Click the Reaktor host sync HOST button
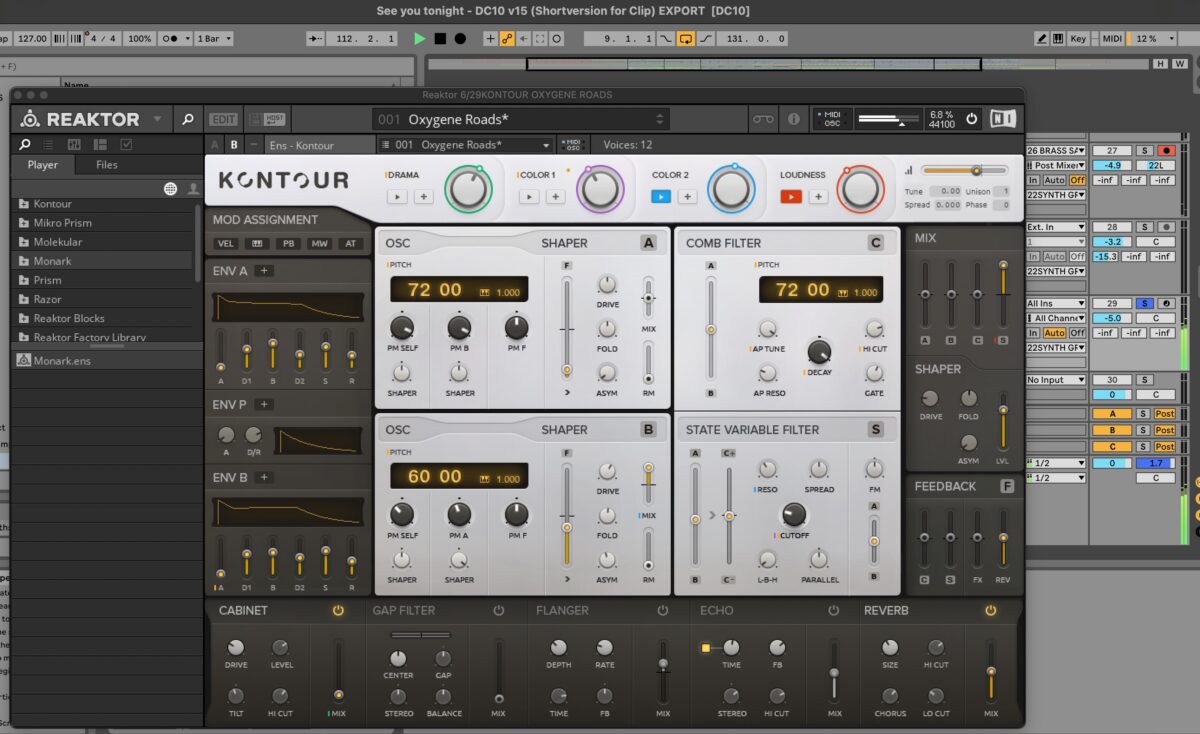This screenshot has height=734, width=1200. click(275, 119)
